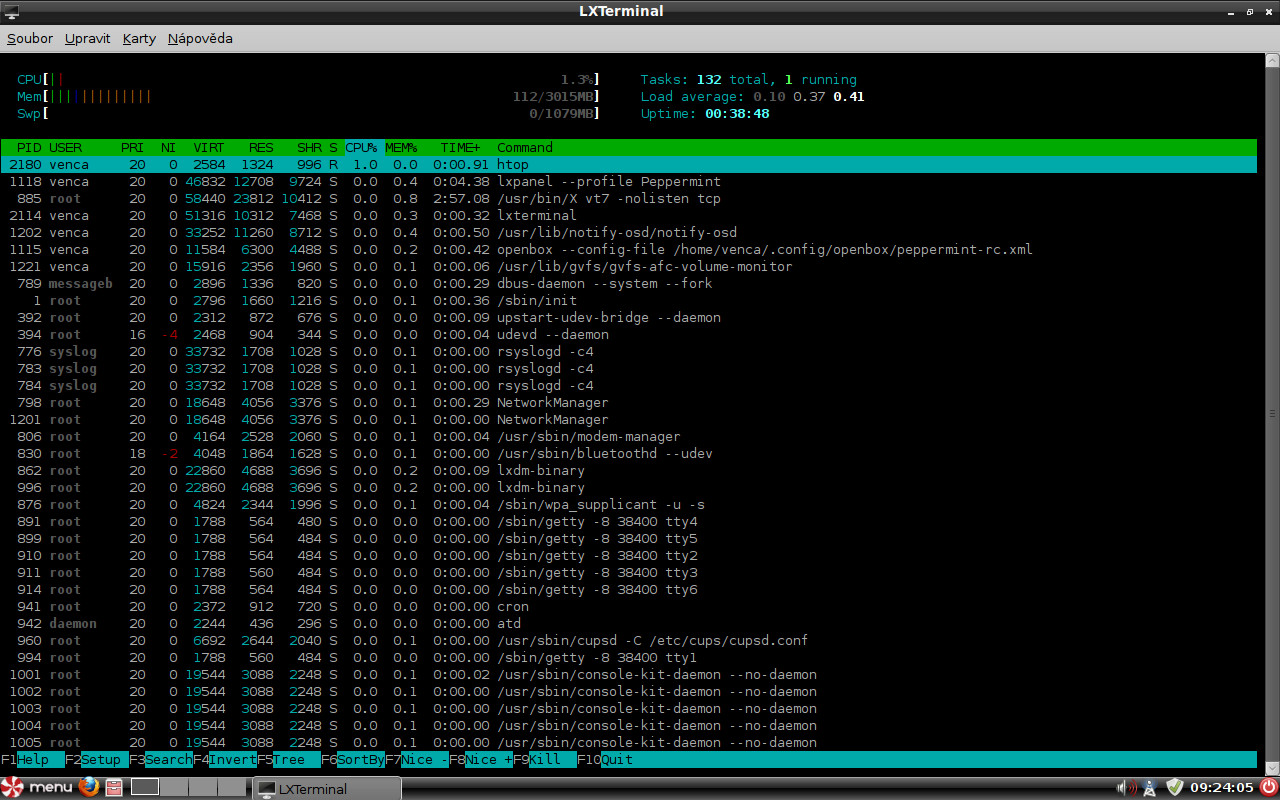Select the getty tty1 process row
The image size is (1280, 800).
point(628,657)
